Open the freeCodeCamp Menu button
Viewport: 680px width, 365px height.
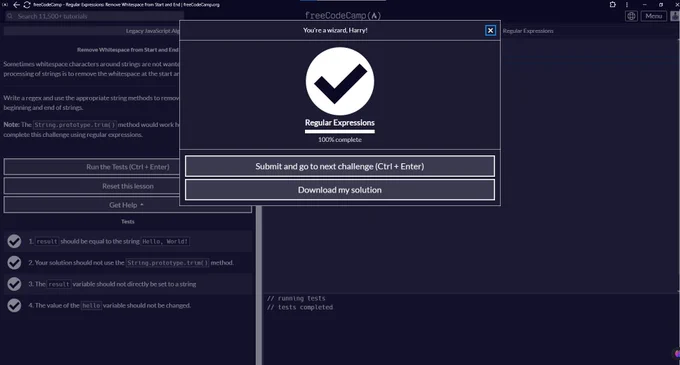[653, 16]
